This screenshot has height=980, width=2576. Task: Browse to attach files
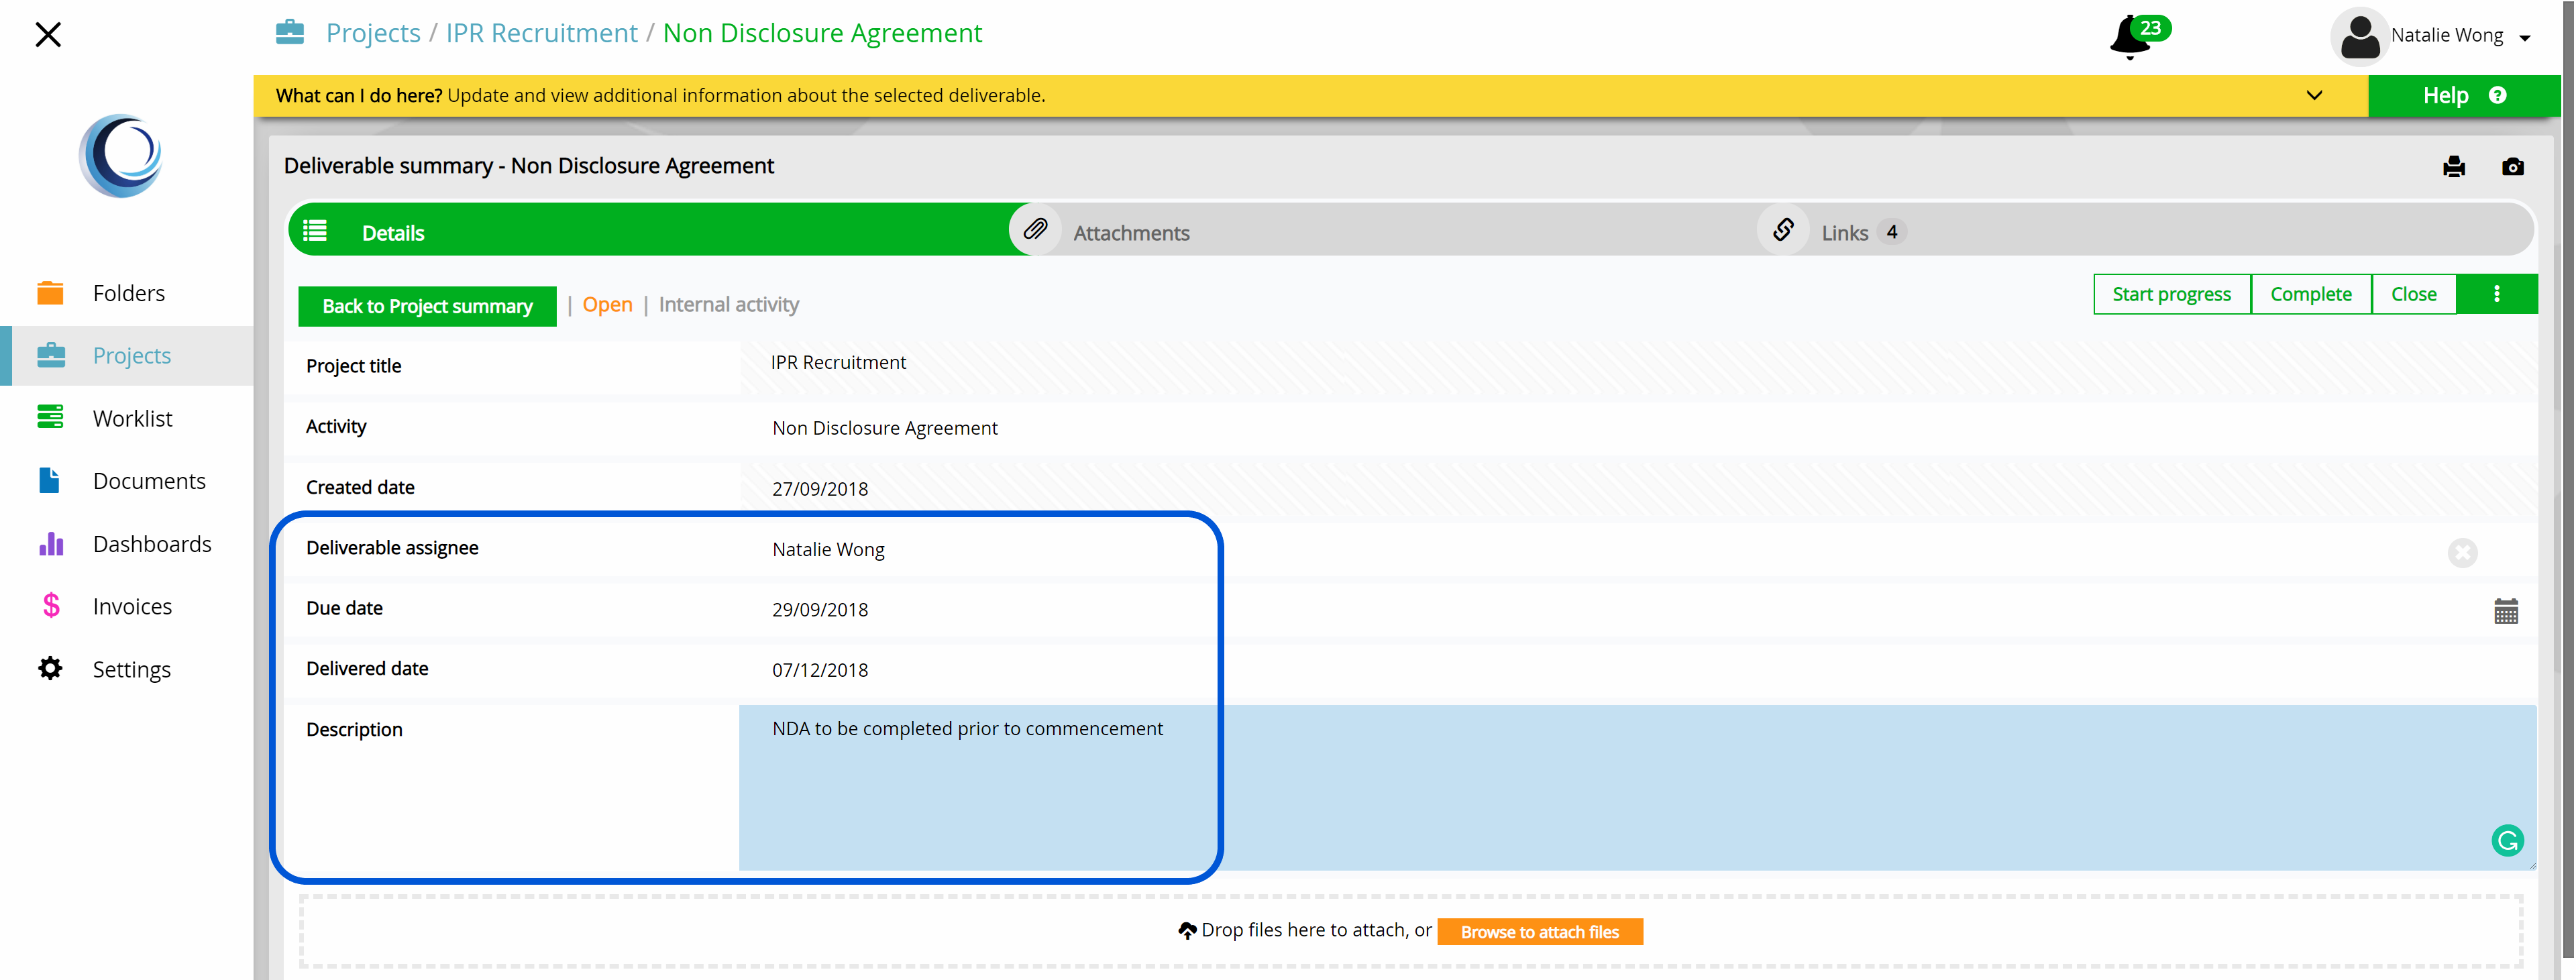coord(1539,931)
